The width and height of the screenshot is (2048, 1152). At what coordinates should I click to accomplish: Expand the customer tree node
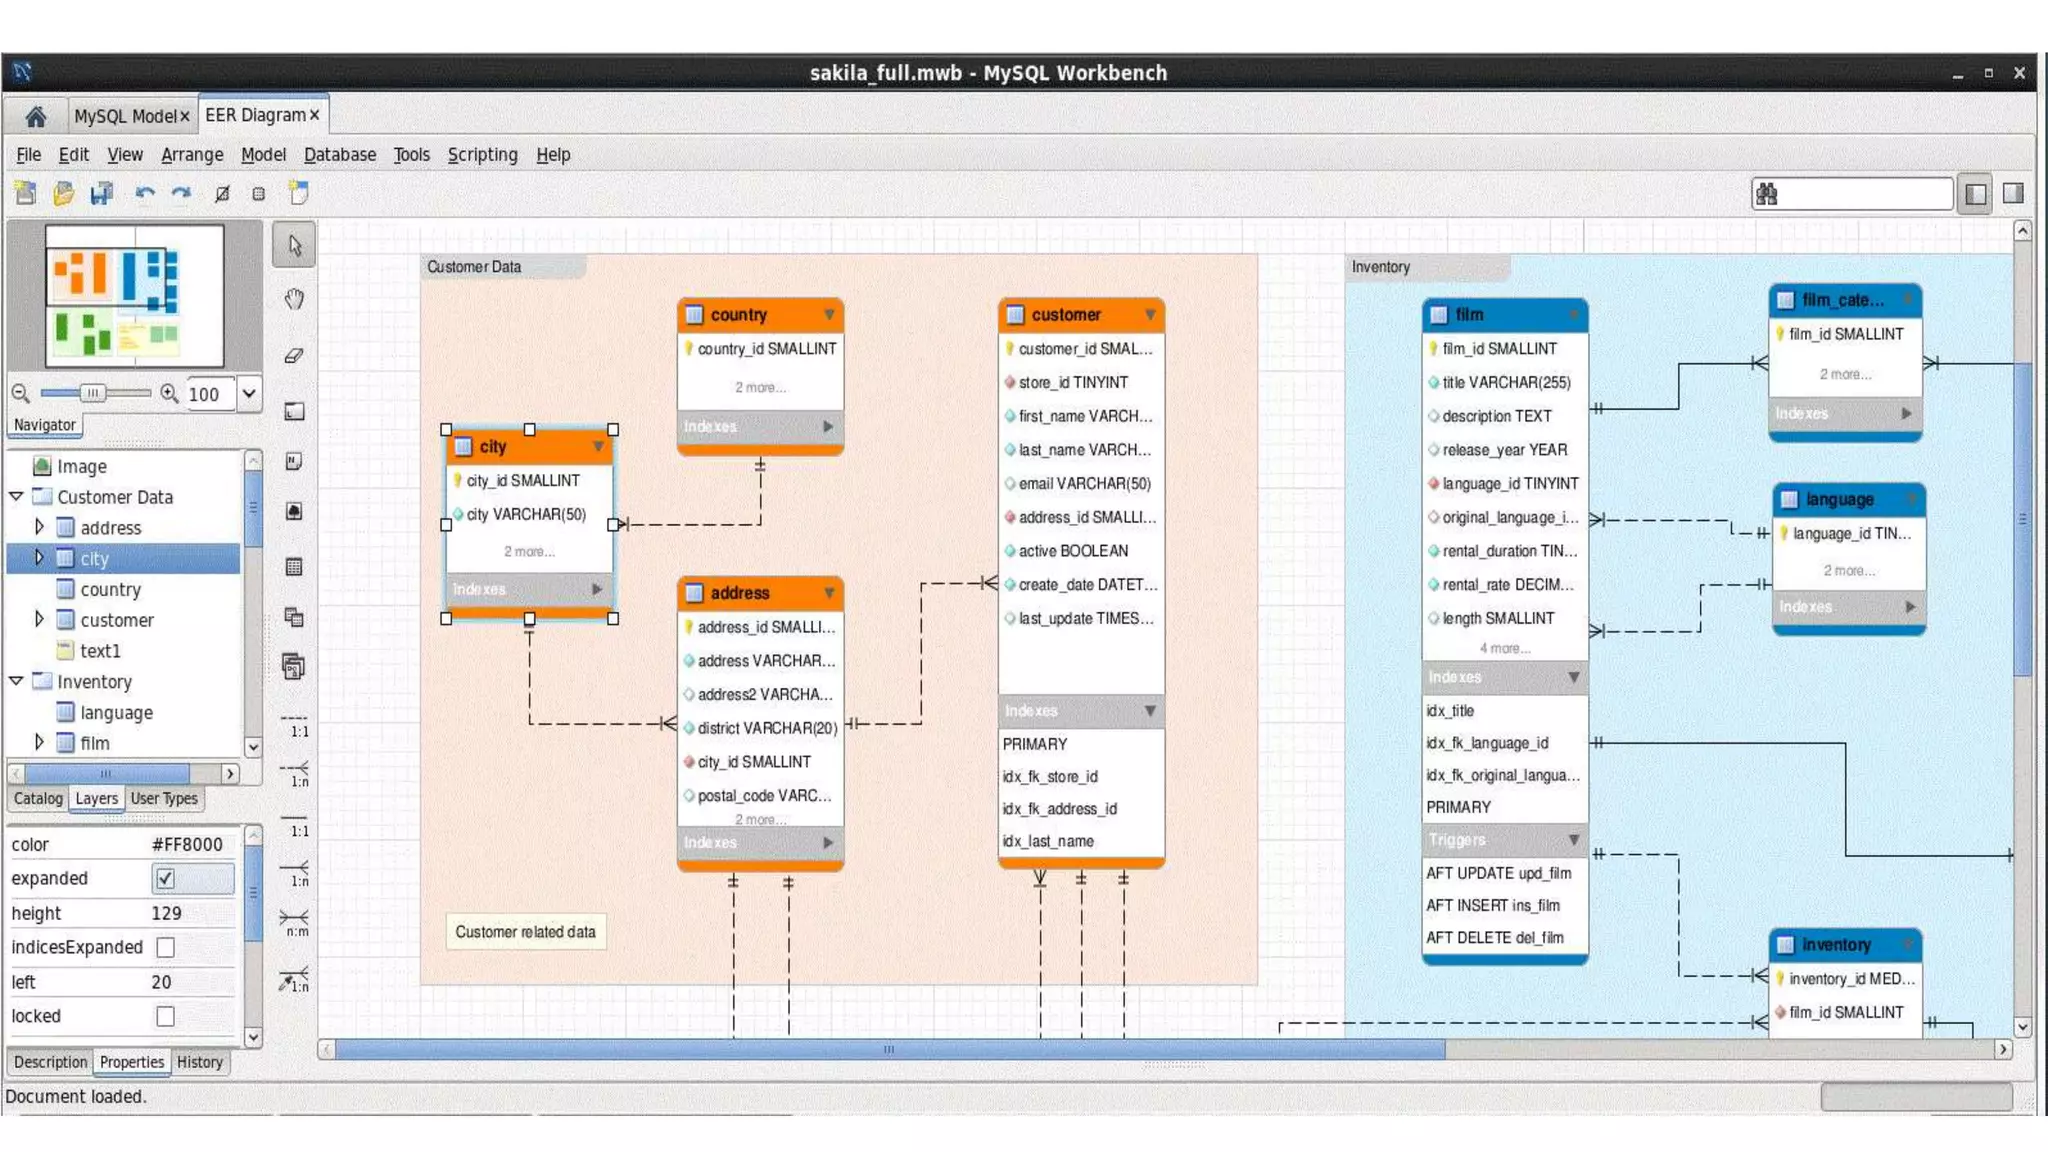coord(39,619)
